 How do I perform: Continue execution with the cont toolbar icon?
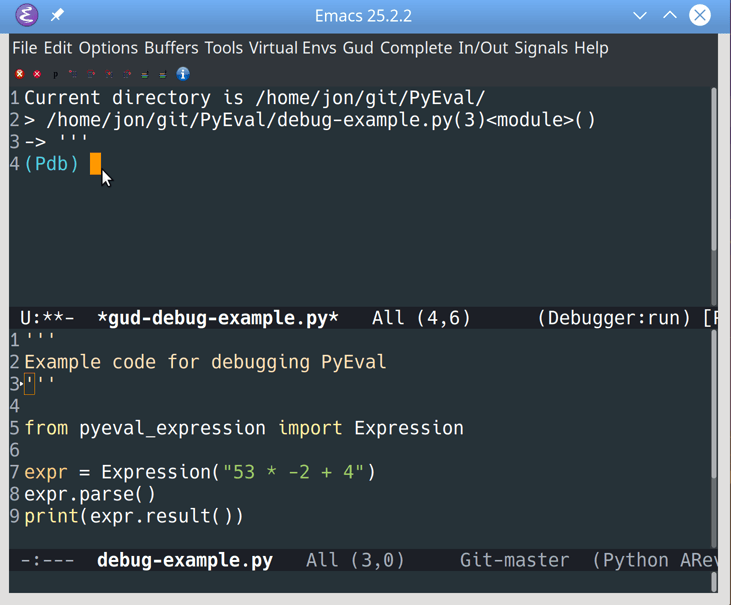[73, 74]
